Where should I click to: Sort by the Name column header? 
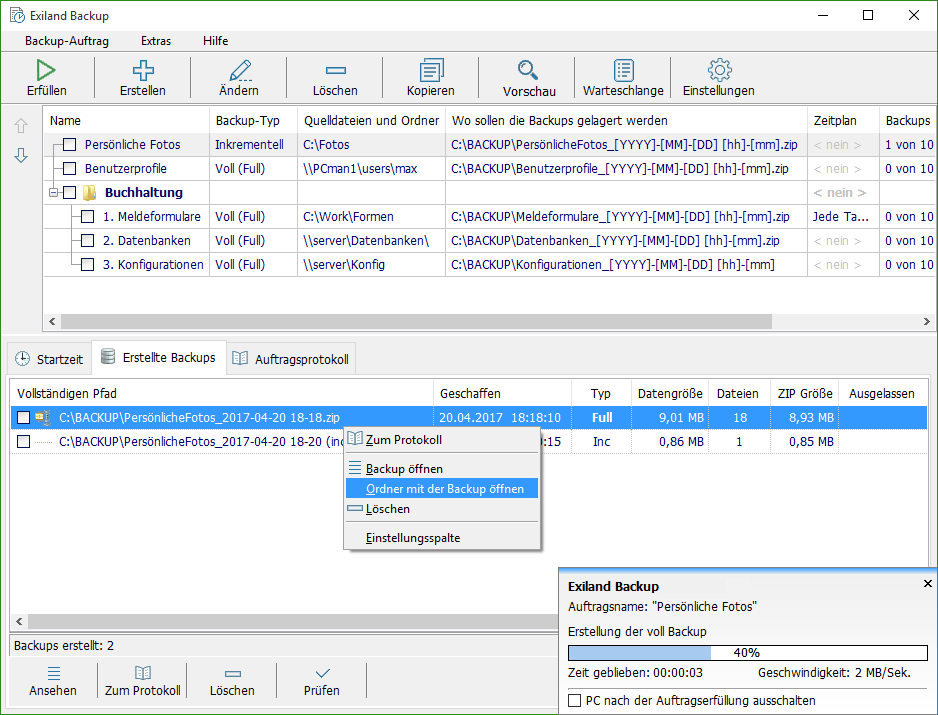pos(126,120)
